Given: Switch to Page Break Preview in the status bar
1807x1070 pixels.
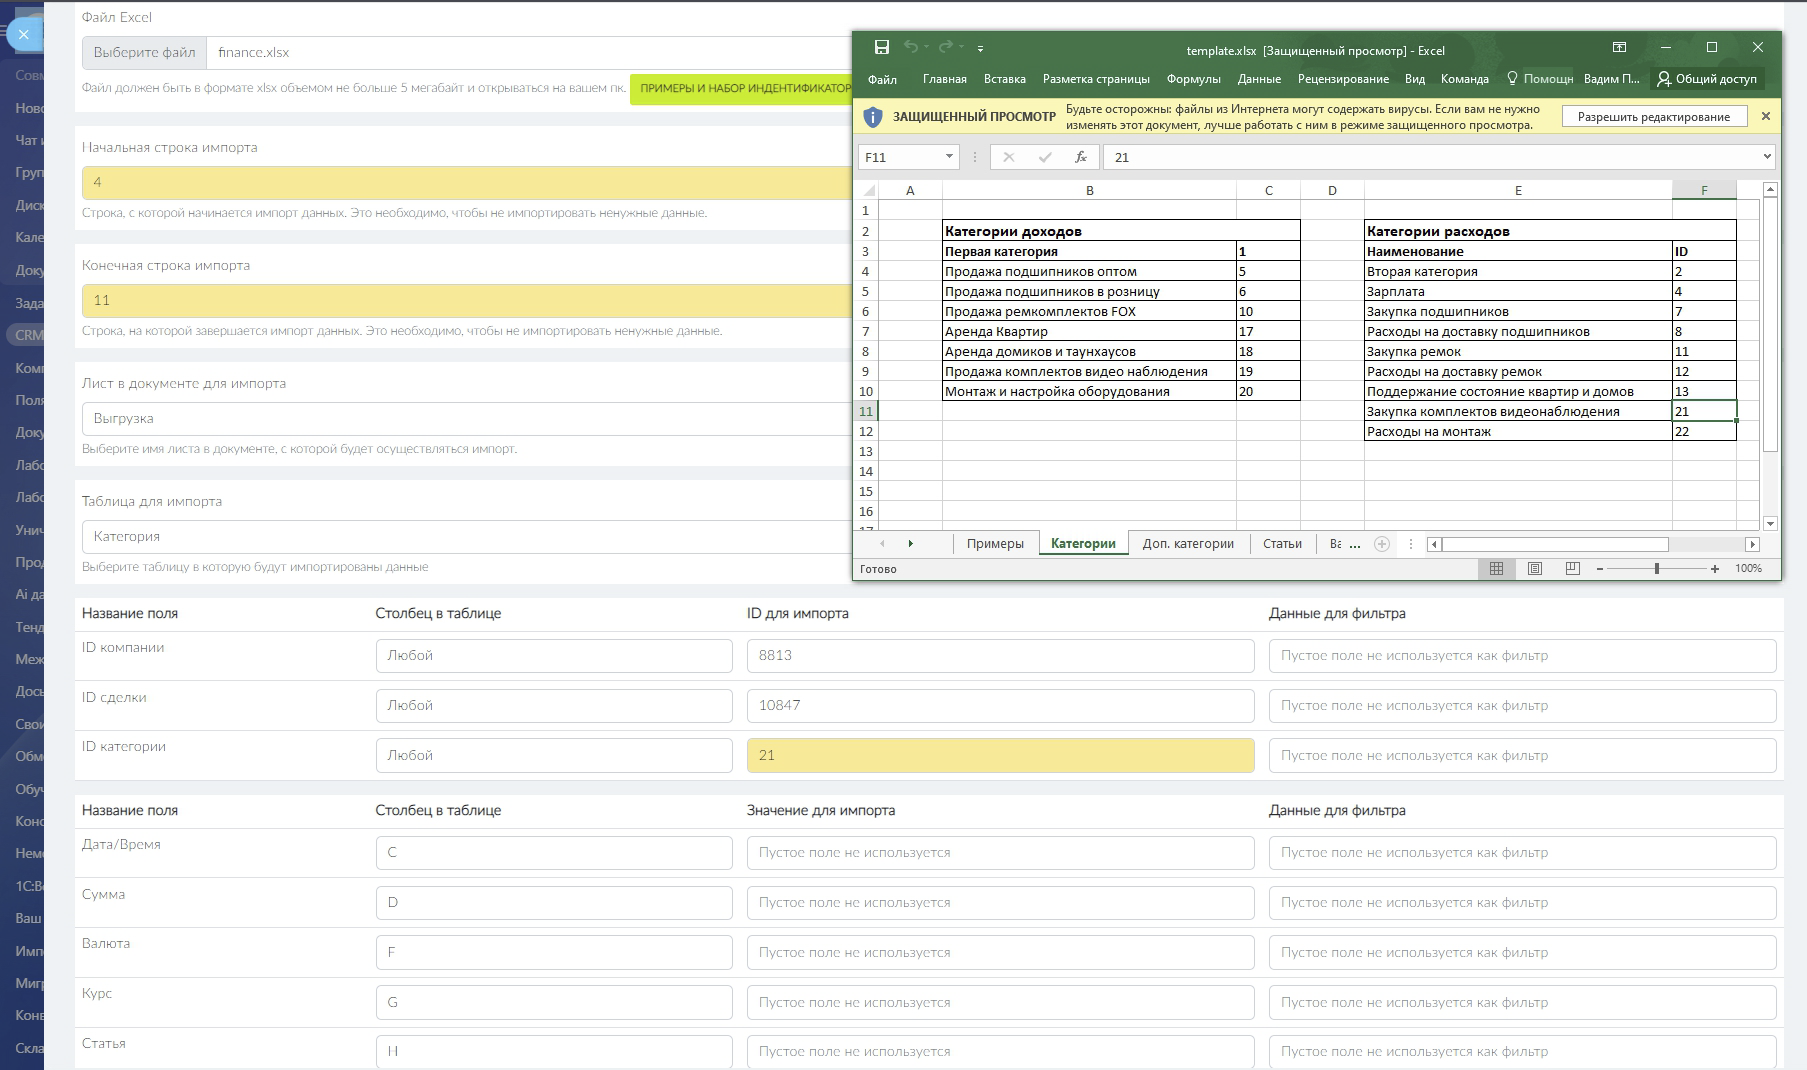Looking at the screenshot, I should tap(1572, 568).
